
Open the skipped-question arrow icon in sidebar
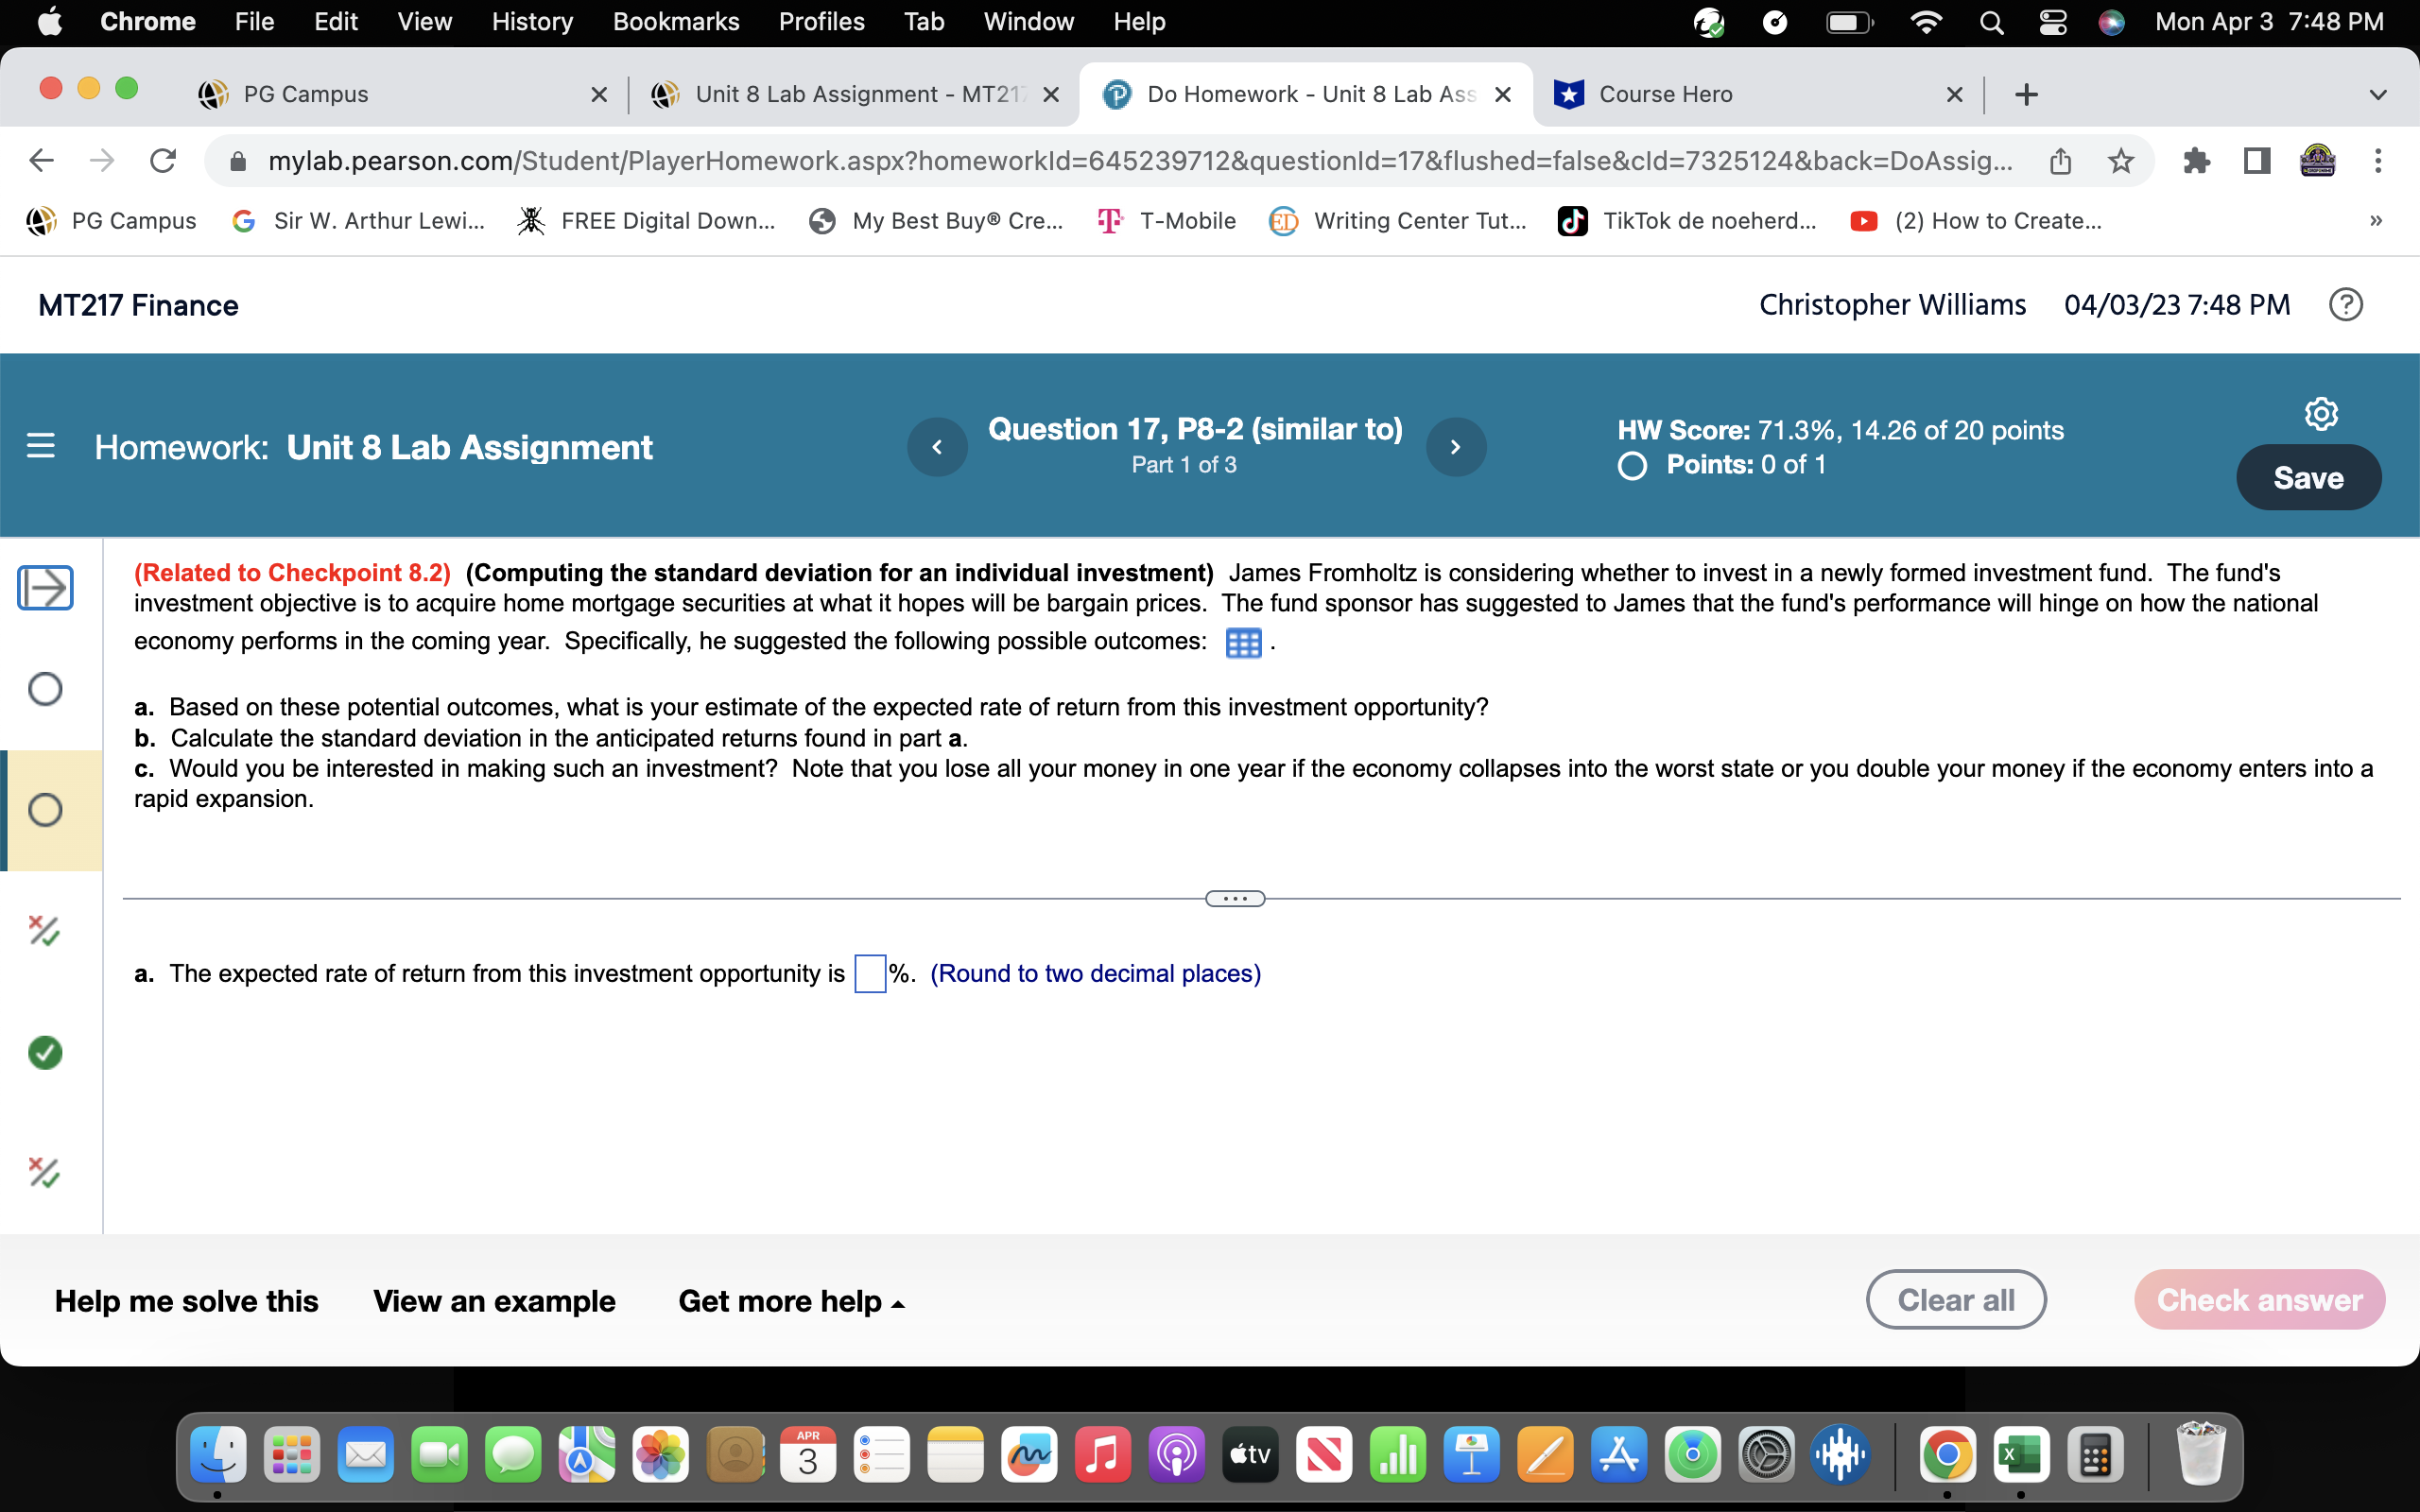(x=45, y=588)
